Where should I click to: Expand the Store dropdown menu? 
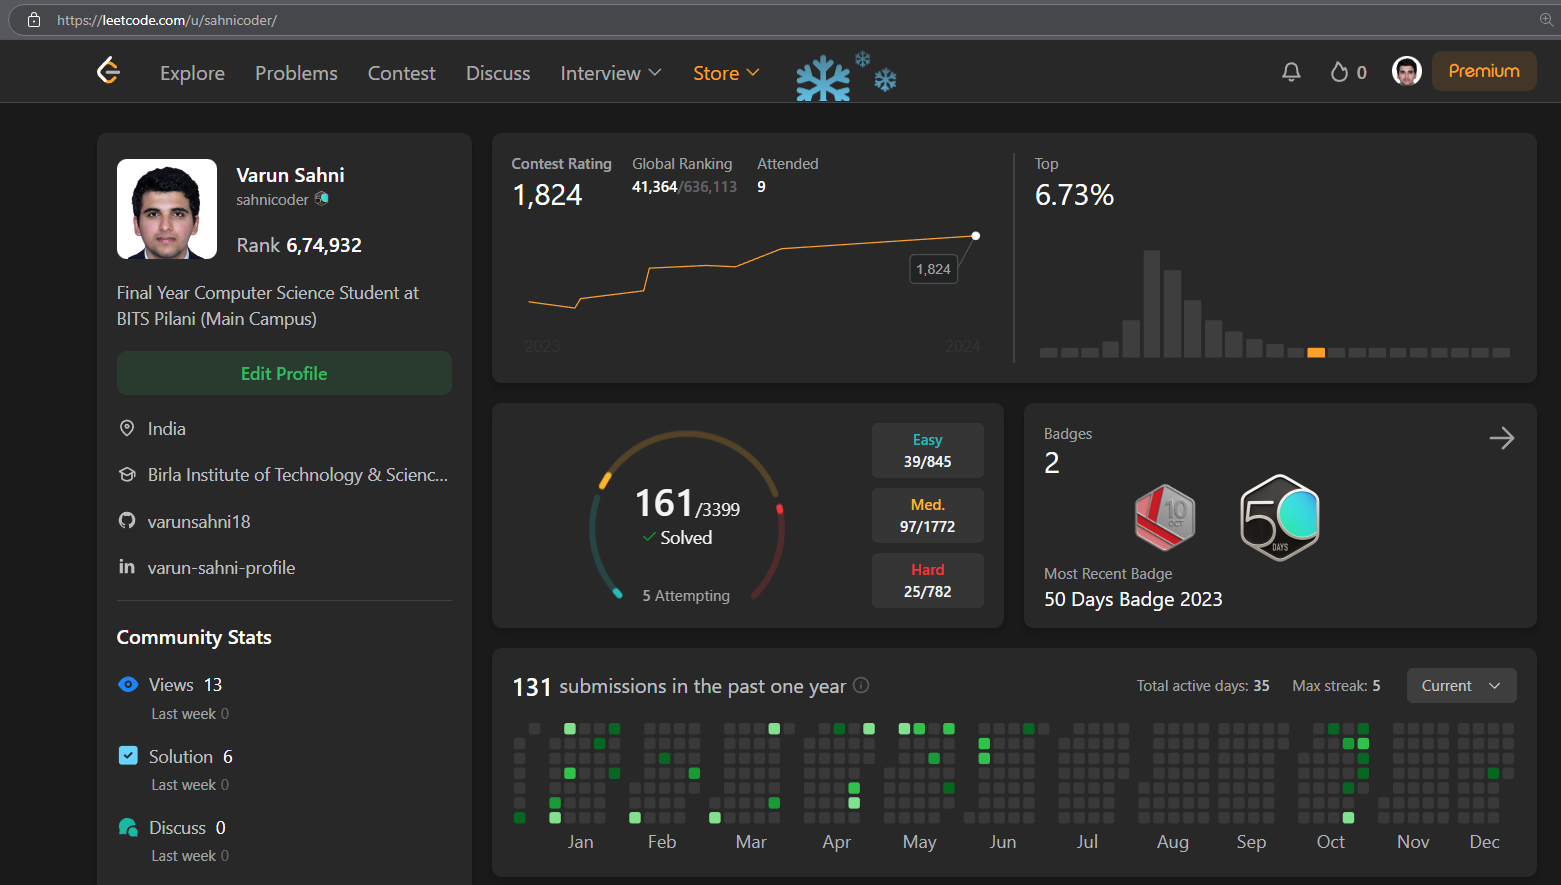coord(726,73)
